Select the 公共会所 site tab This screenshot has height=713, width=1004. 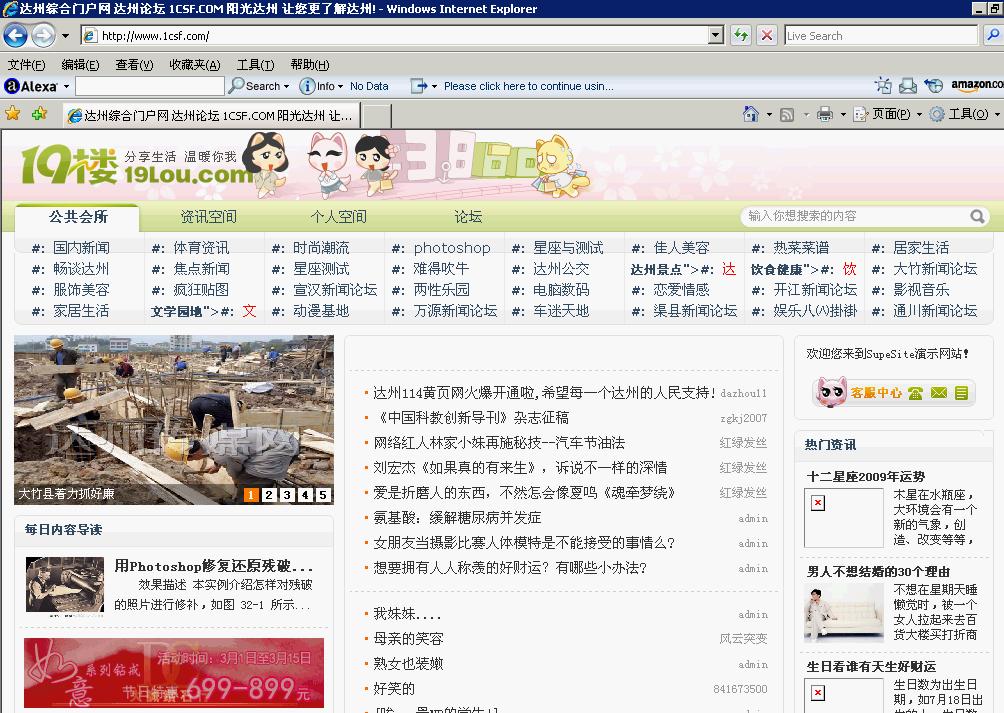tap(77, 217)
